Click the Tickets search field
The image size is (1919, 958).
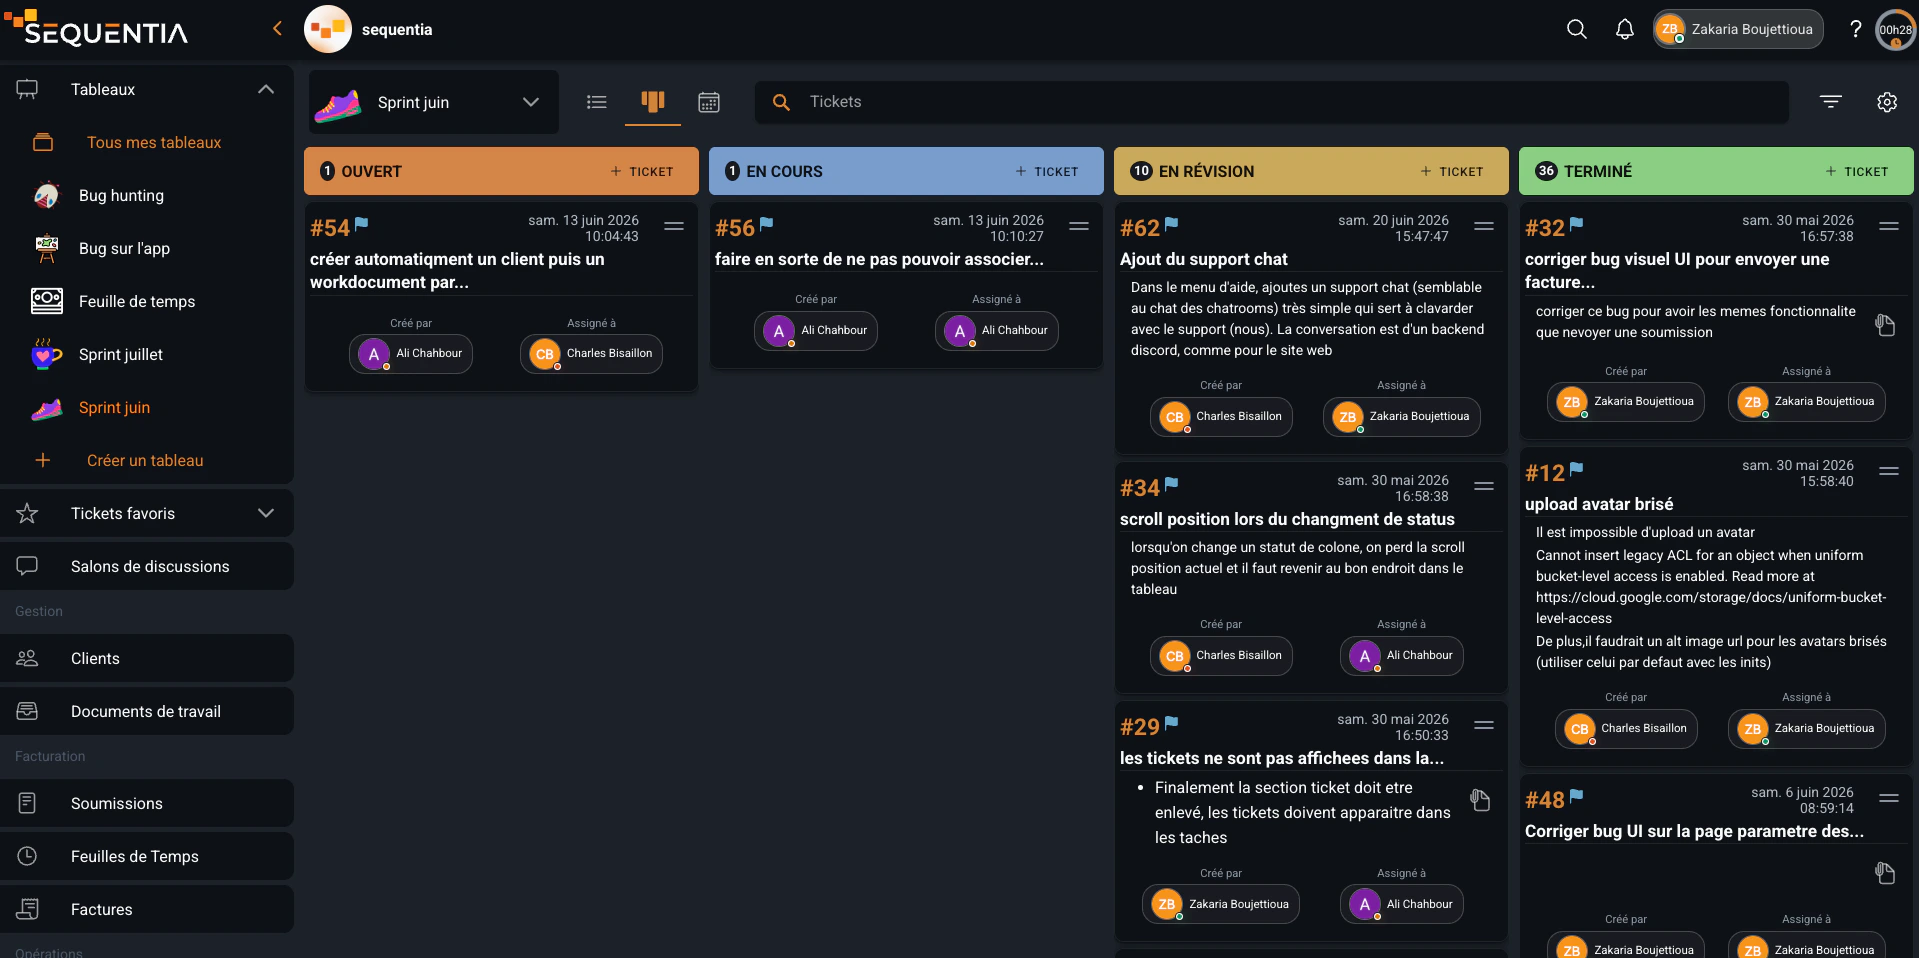click(1272, 102)
